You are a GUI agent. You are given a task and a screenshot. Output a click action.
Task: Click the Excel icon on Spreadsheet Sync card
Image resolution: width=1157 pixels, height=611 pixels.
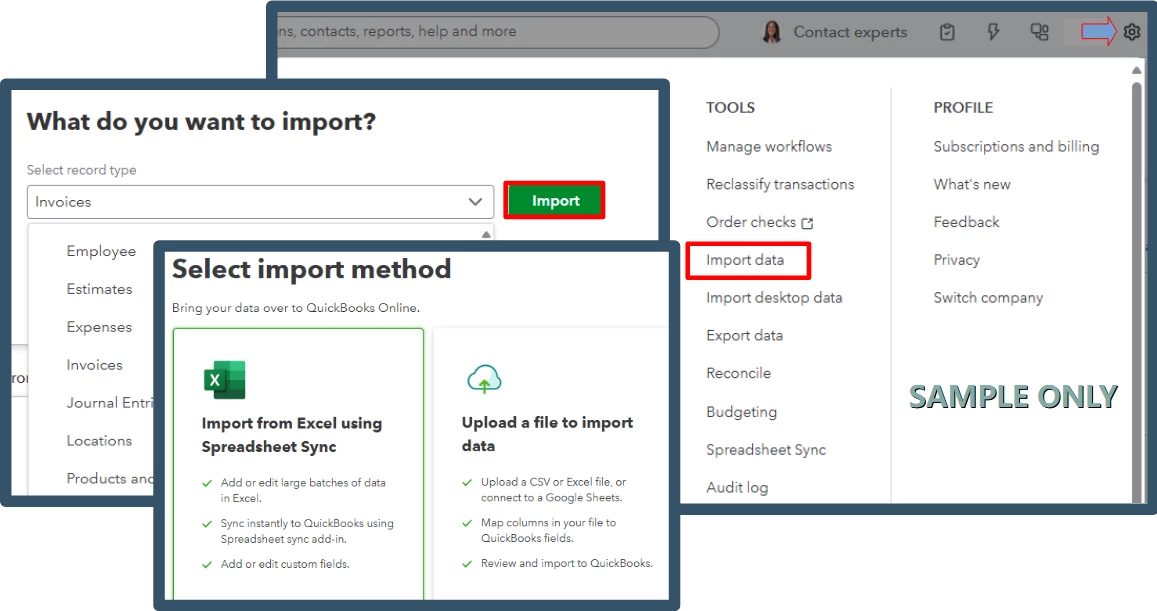point(224,380)
